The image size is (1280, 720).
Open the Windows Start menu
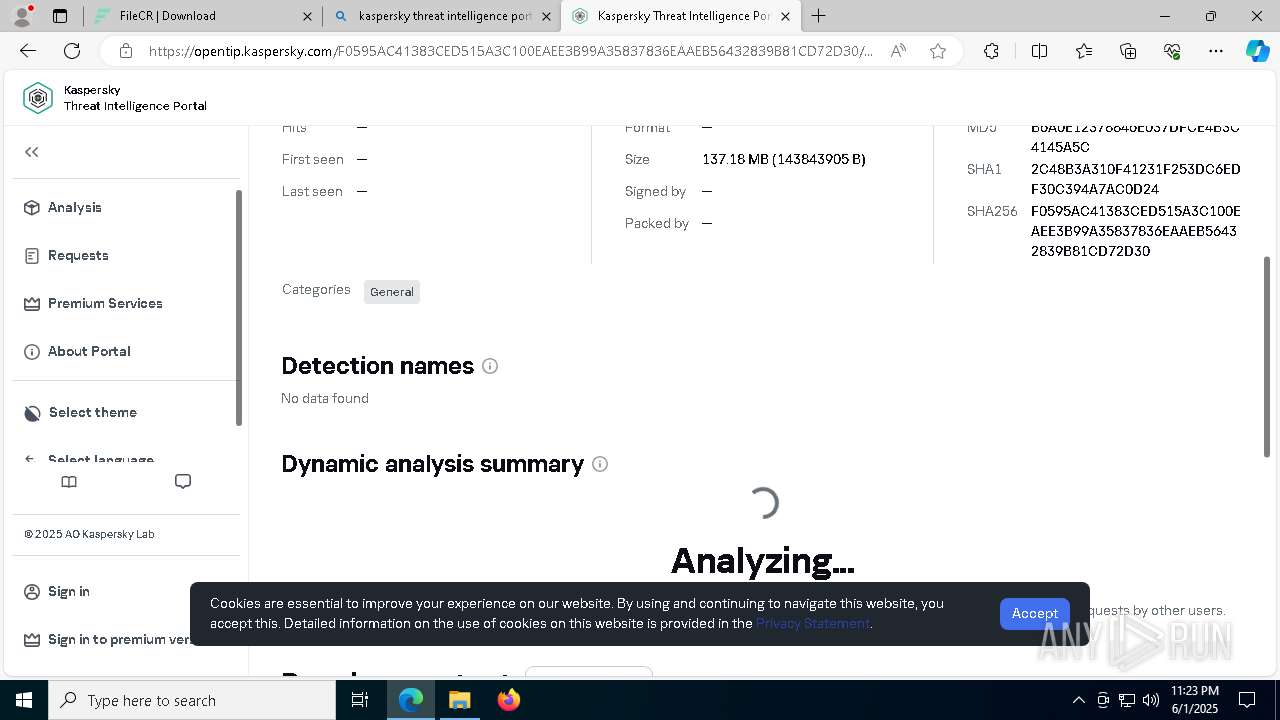[x=24, y=700]
